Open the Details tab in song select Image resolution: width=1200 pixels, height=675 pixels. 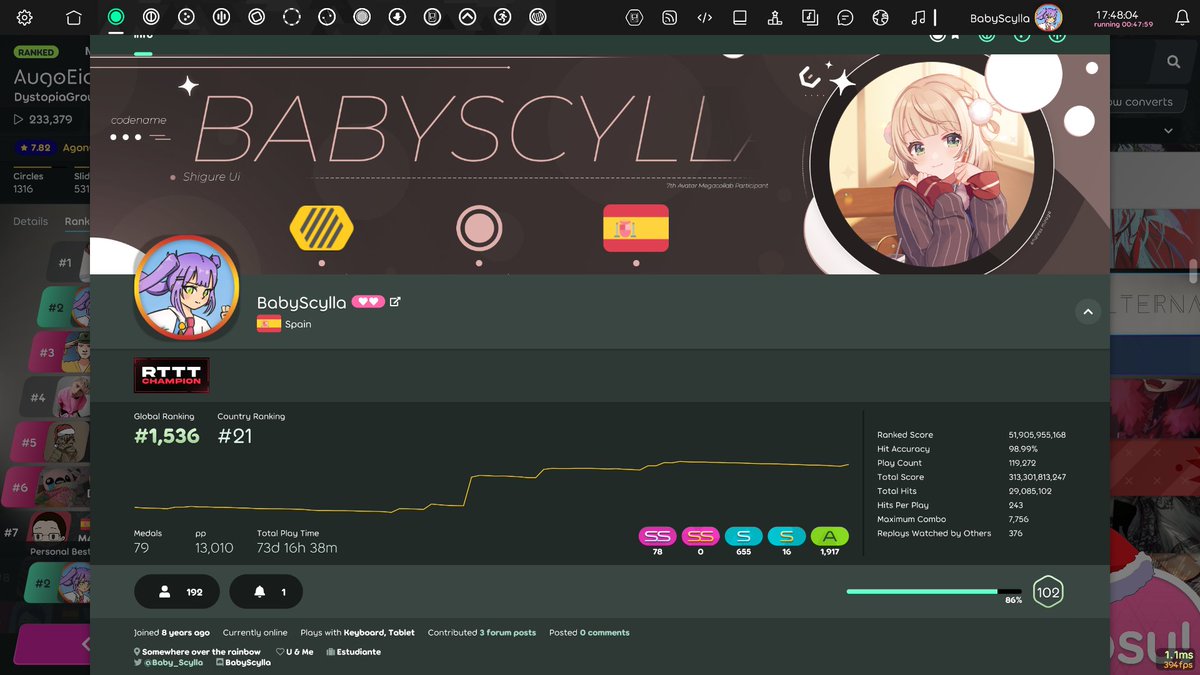(31, 221)
